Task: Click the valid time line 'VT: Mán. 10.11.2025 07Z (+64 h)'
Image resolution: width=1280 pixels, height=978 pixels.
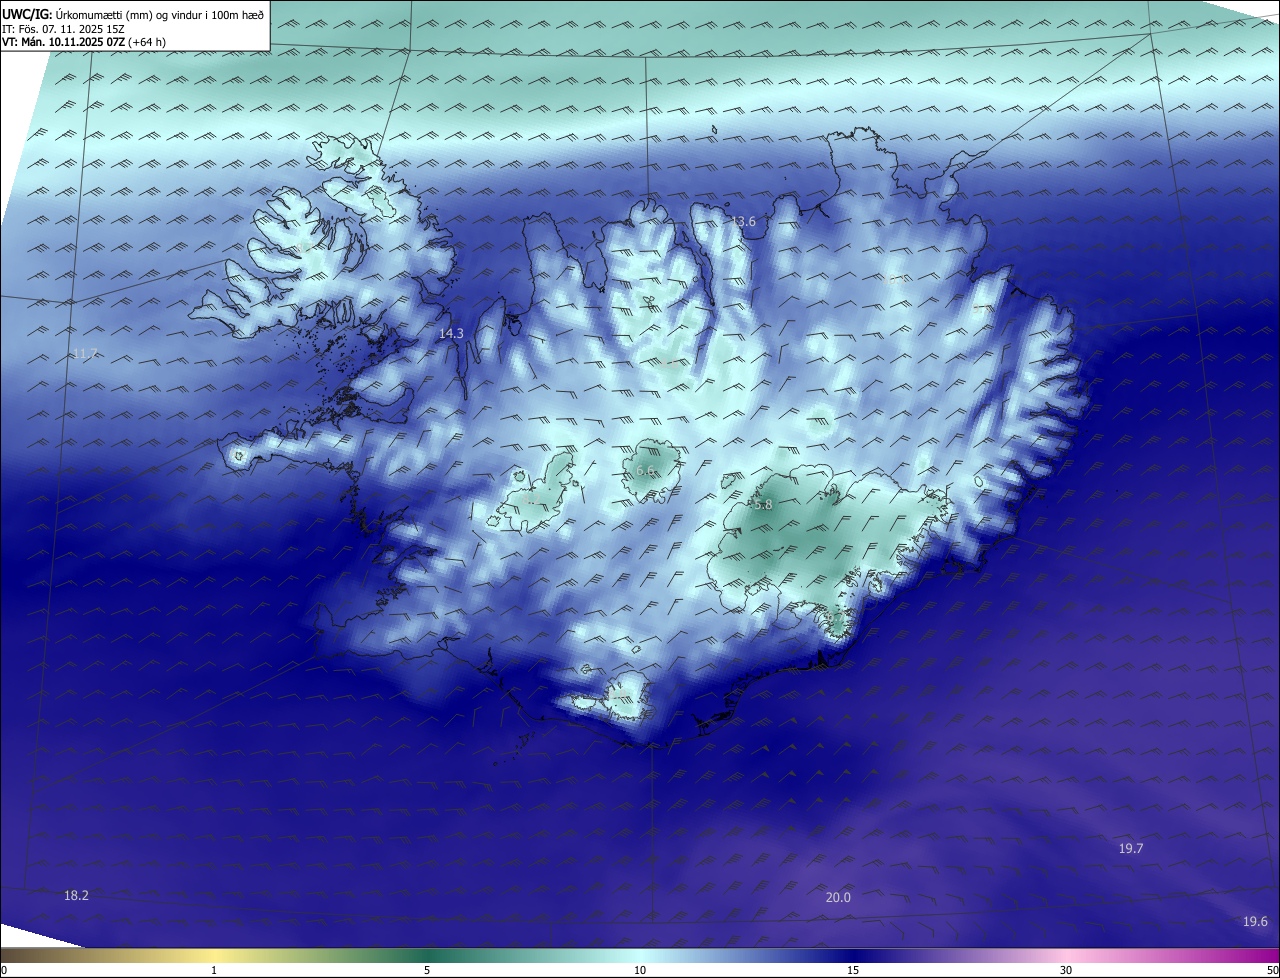Action: pyautogui.click(x=84, y=42)
